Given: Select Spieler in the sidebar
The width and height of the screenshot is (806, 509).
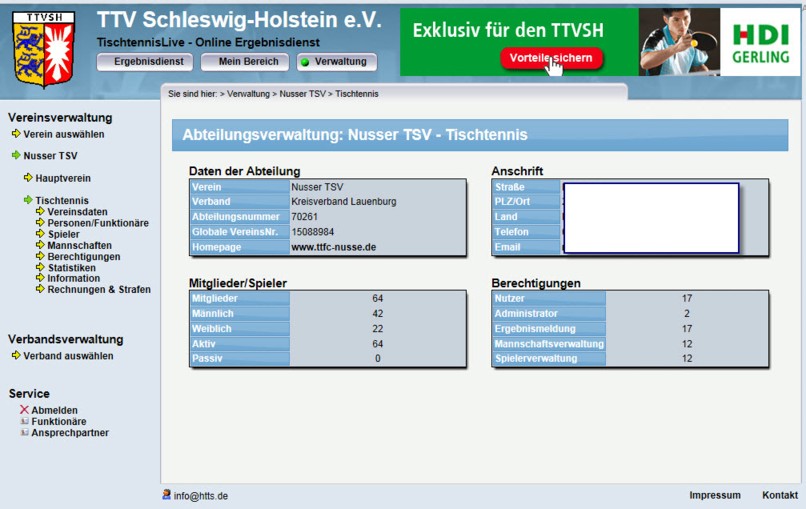Looking at the screenshot, I should 63,234.
